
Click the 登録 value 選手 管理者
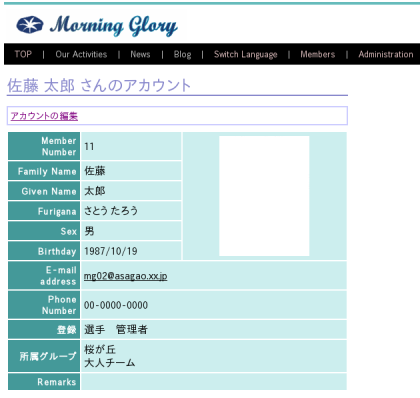click(x=116, y=330)
